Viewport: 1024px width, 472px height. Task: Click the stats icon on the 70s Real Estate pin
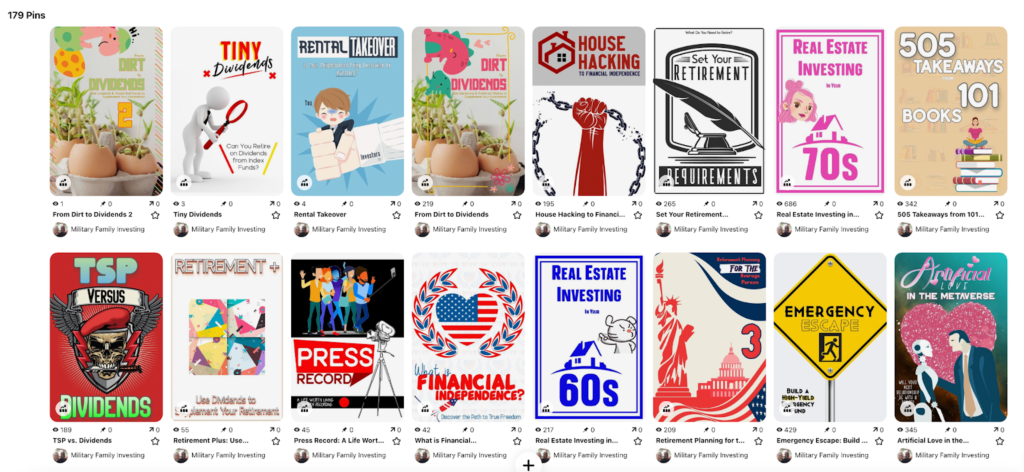tap(786, 183)
